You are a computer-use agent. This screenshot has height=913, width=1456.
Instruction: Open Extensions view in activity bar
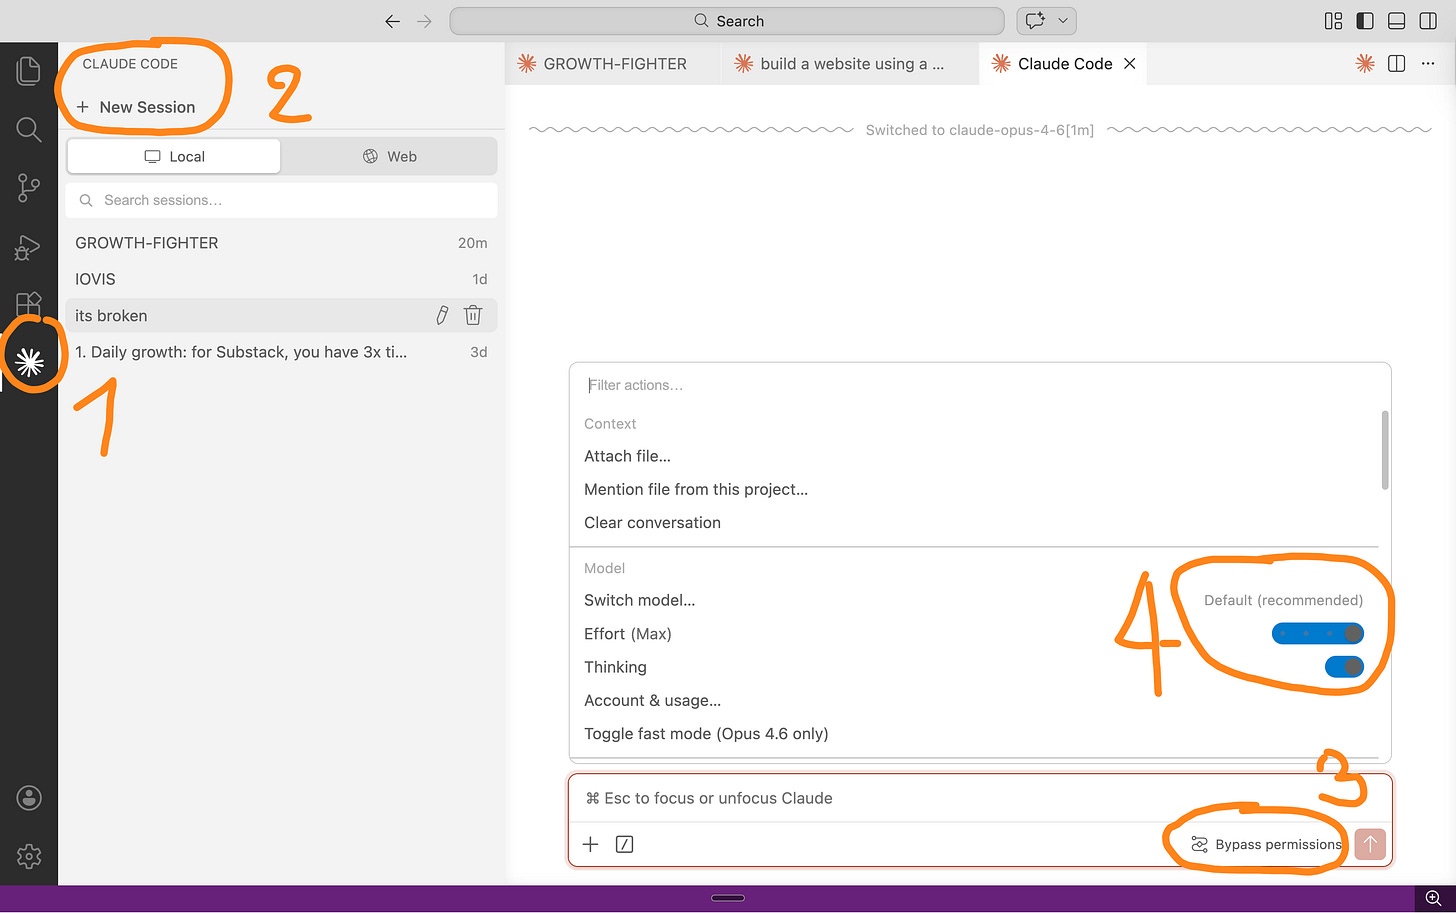[x=28, y=303]
